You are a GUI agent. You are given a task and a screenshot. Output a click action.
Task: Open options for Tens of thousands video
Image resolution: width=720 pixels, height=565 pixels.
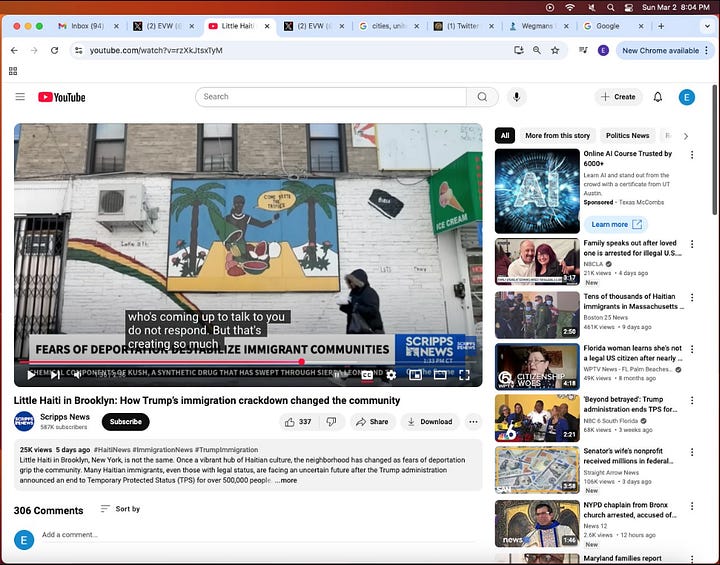point(692,298)
